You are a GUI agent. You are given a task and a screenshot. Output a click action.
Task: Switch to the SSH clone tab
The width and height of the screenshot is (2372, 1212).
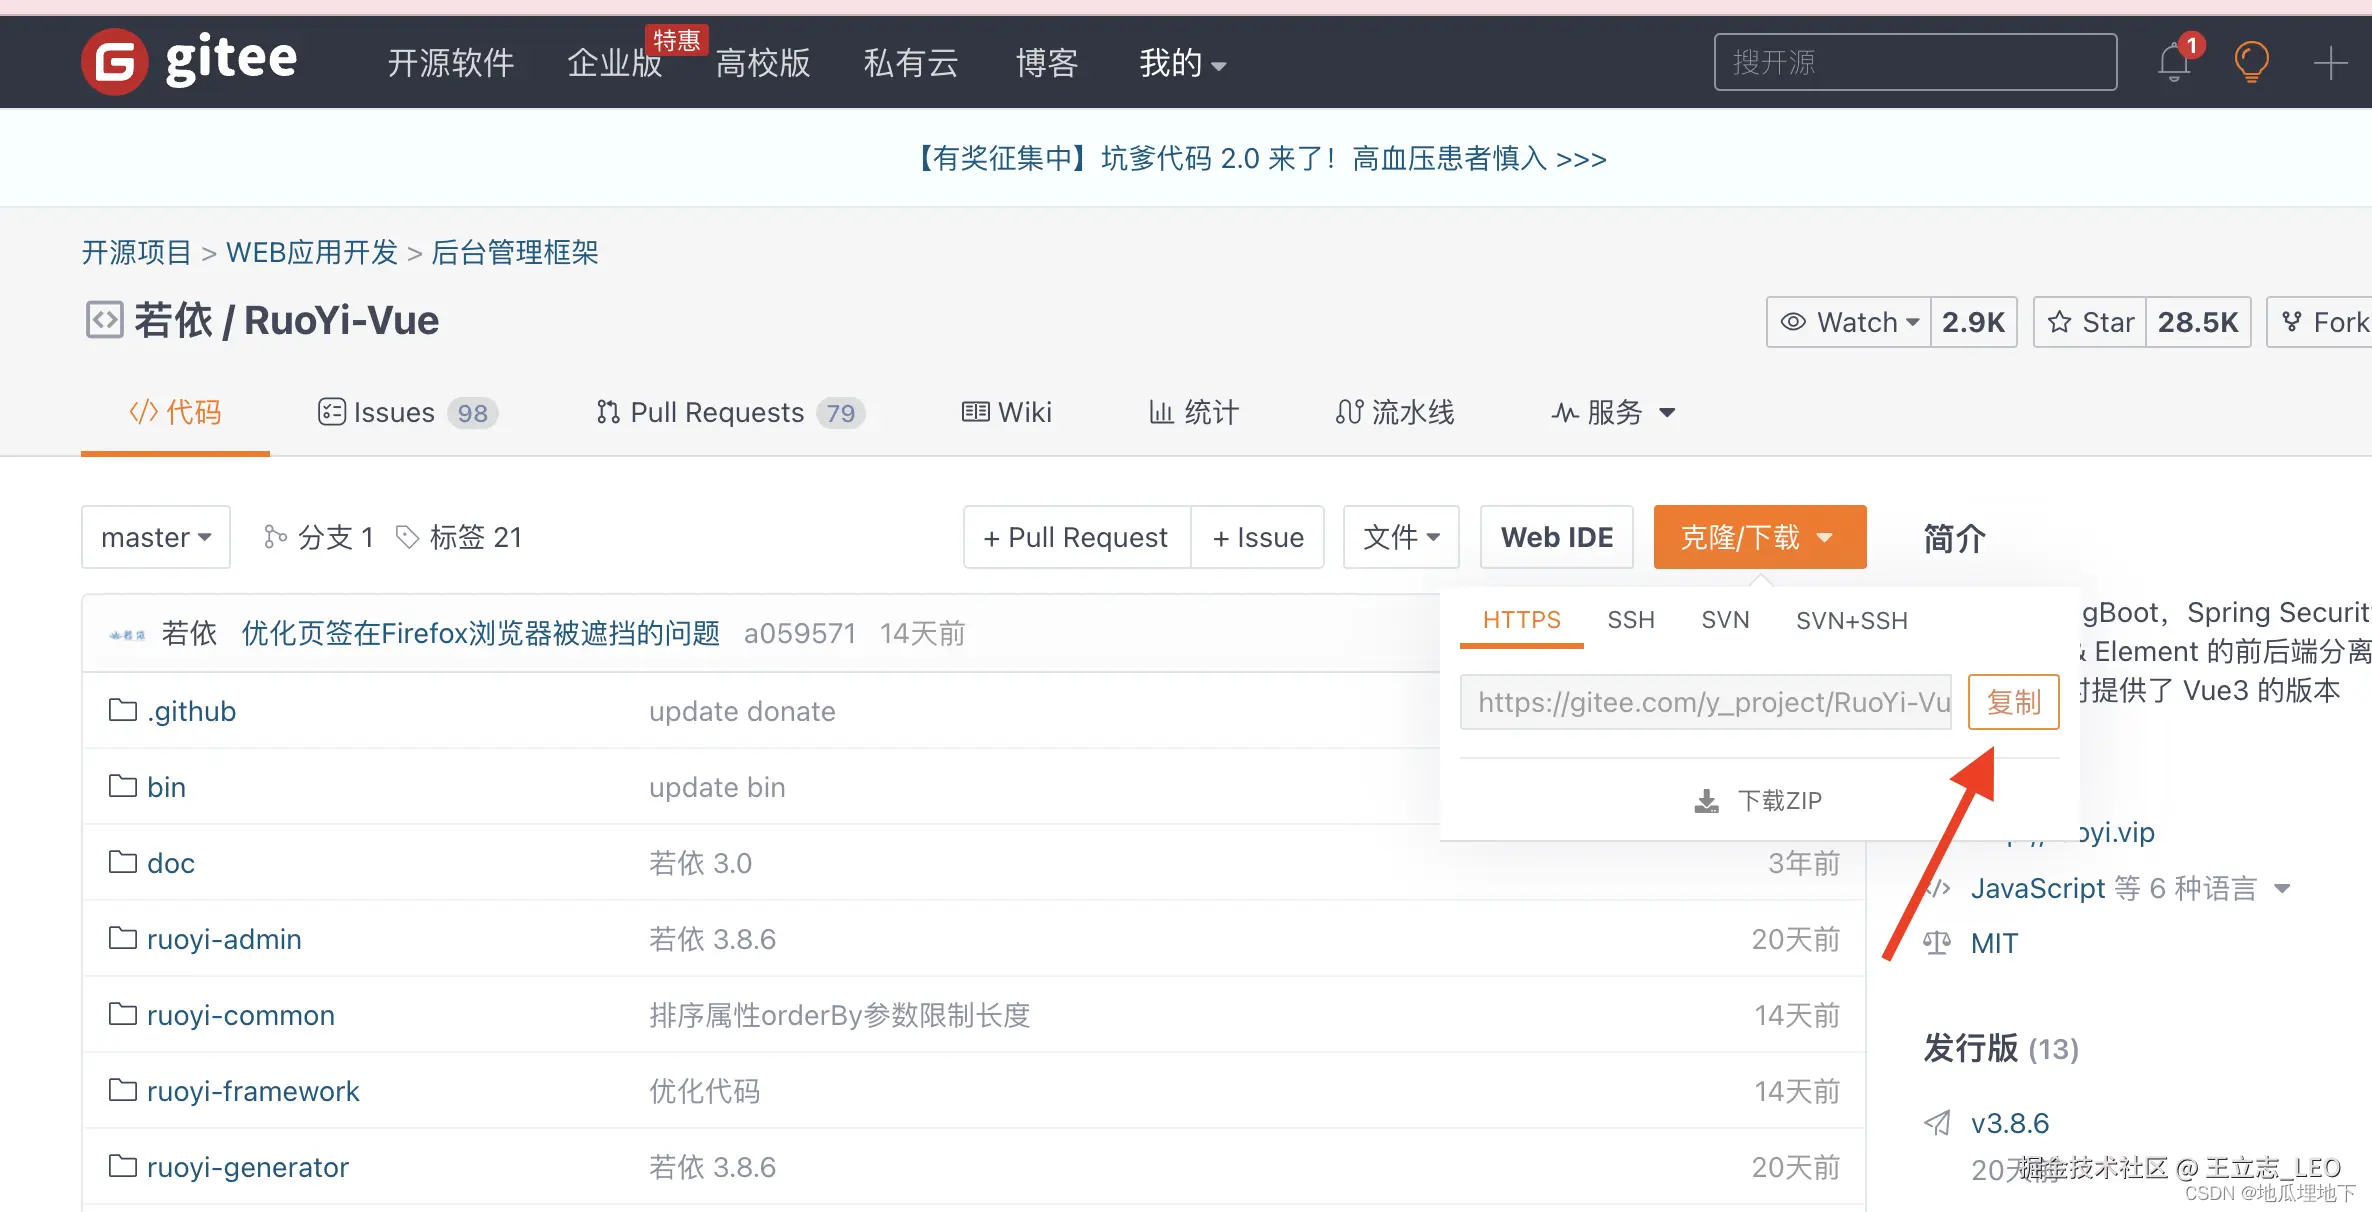point(1630,620)
